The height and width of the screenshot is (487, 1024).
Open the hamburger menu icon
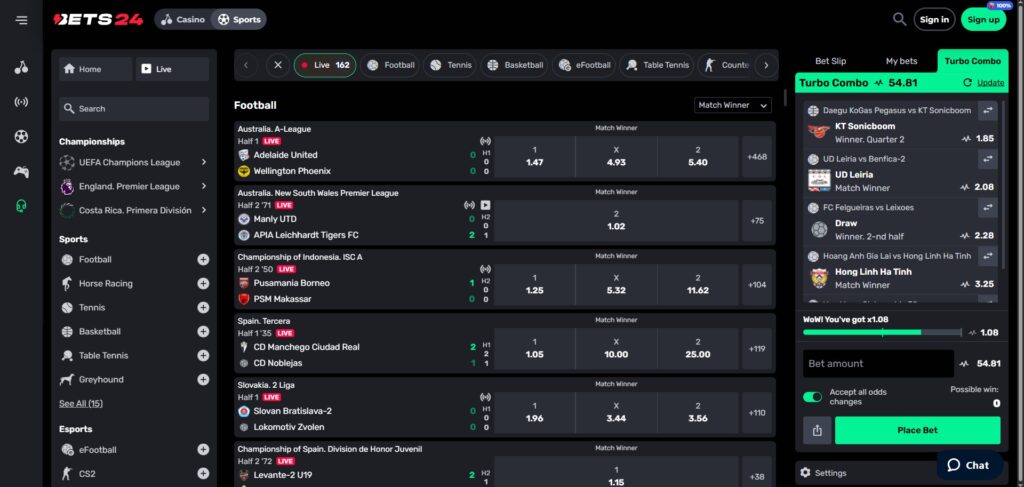(x=21, y=20)
